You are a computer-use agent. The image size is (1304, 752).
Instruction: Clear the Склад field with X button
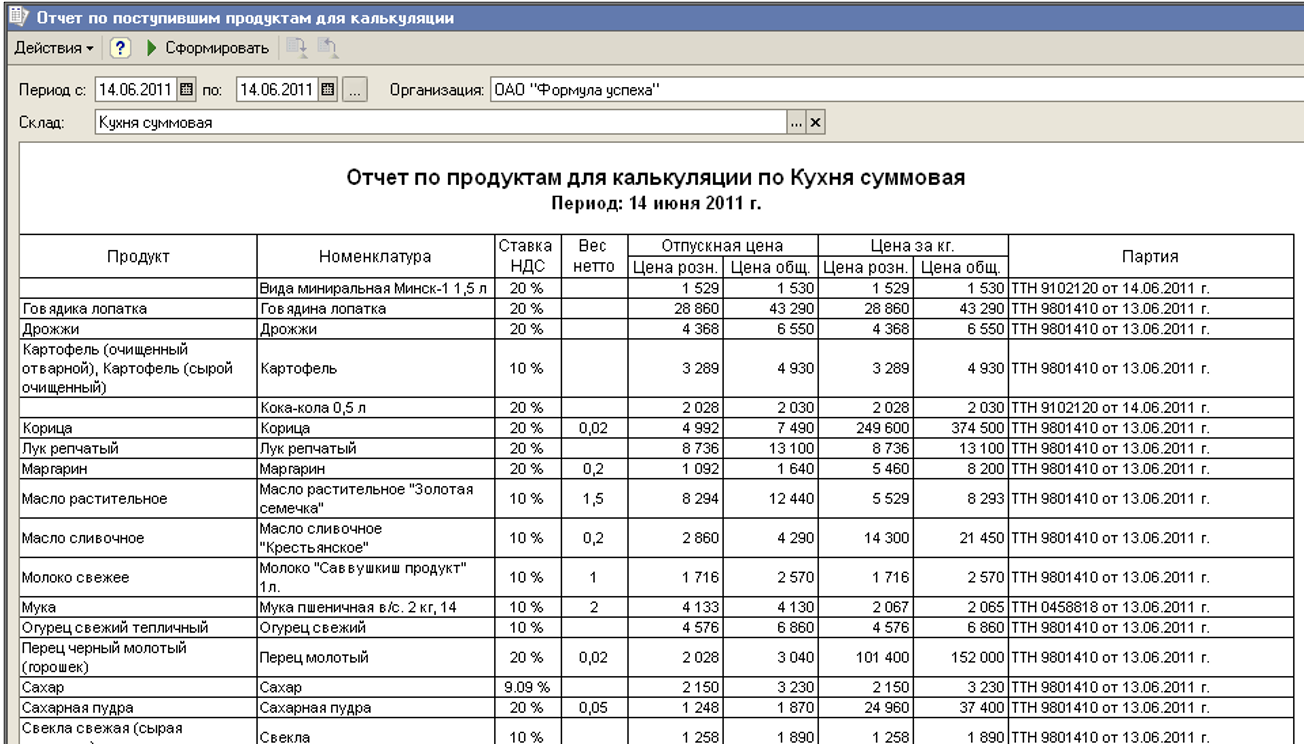tap(815, 123)
